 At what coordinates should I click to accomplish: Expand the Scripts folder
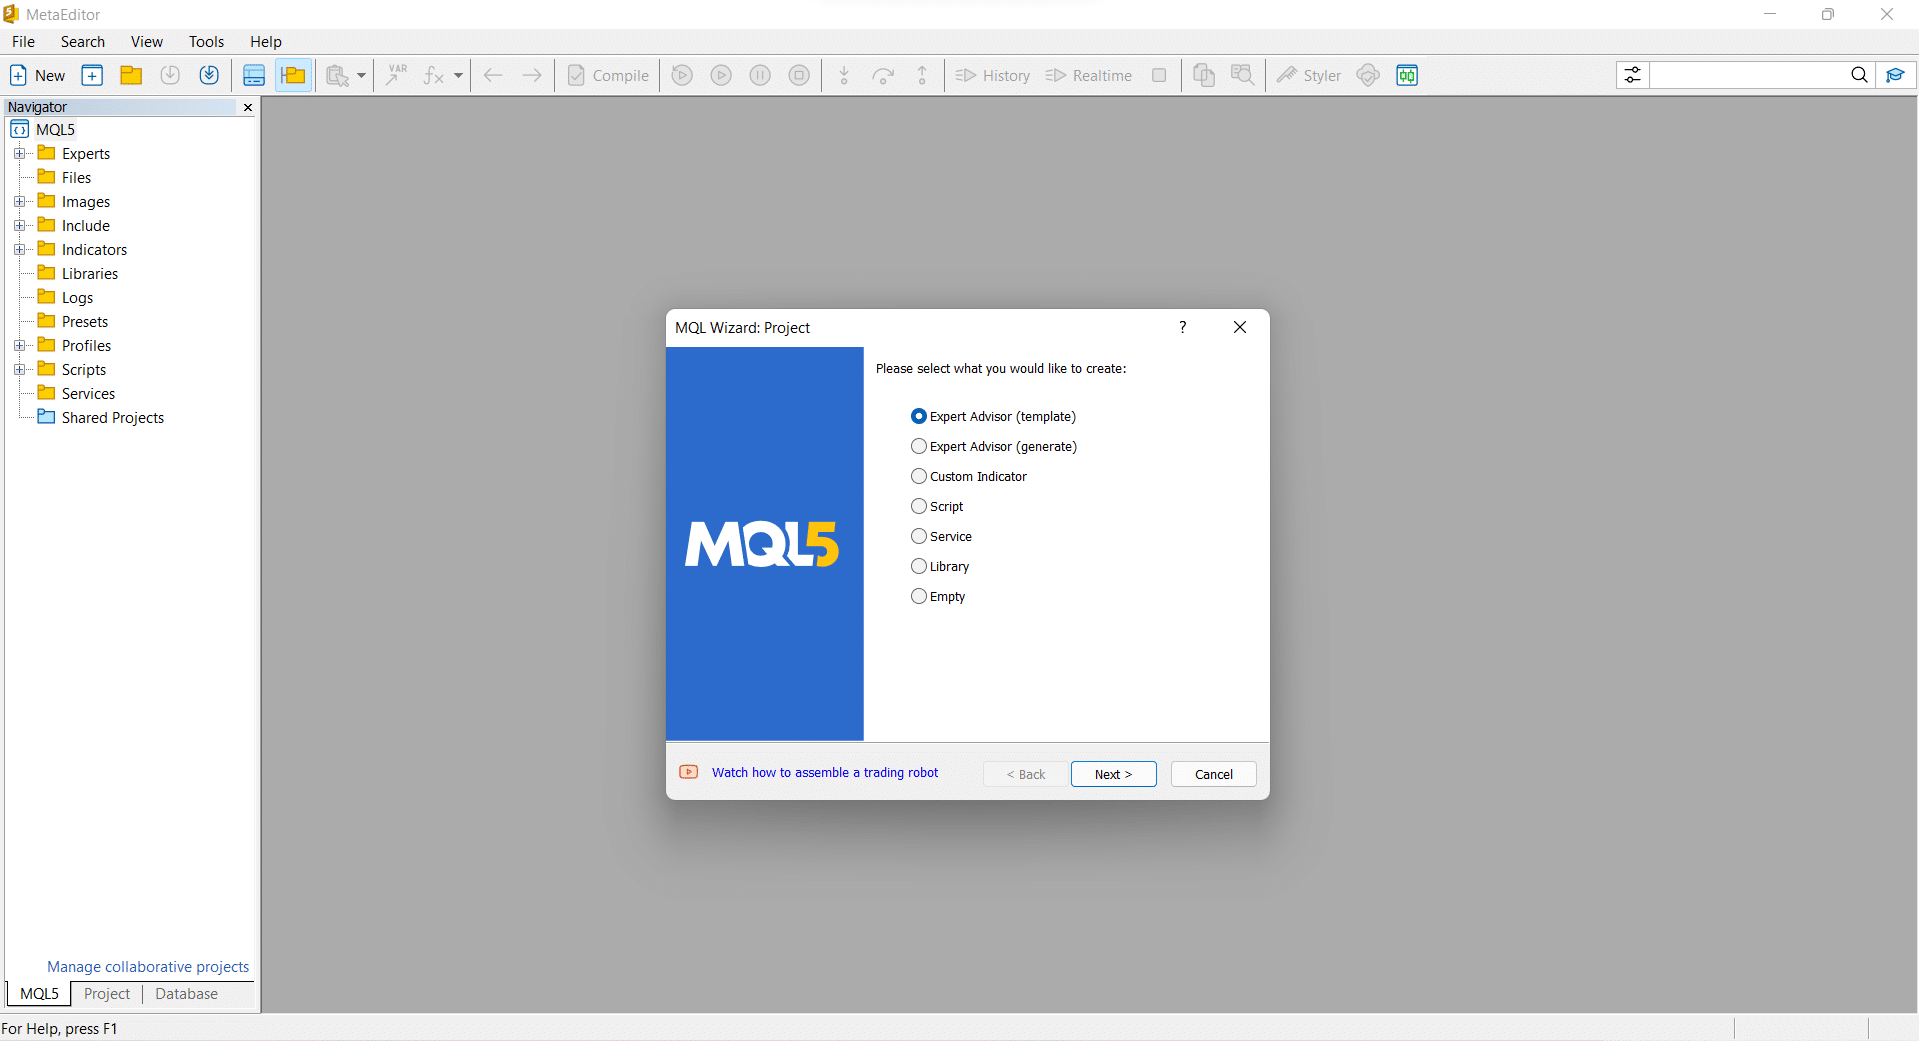click(x=19, y=369)
